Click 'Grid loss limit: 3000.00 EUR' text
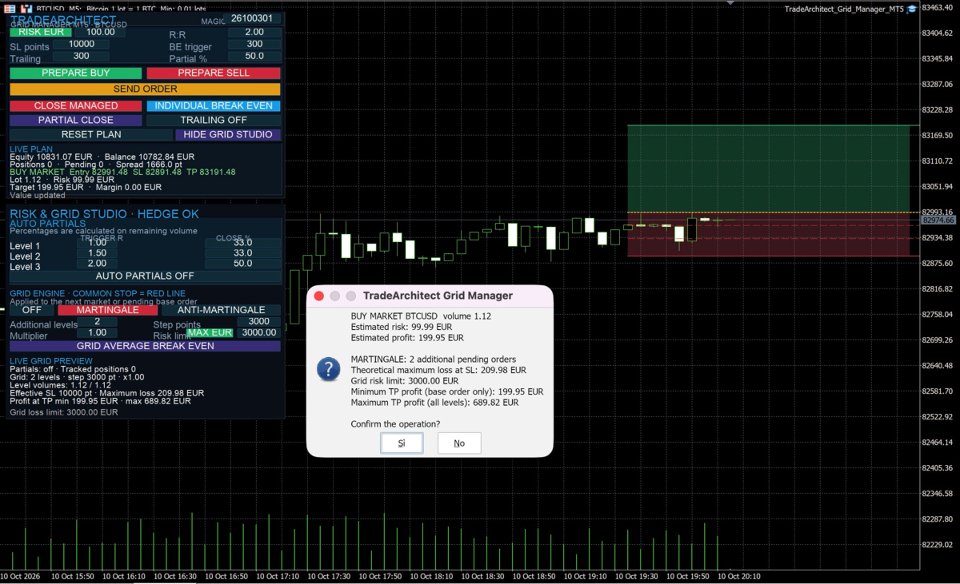960x584 pixels. click(x=64, y=412)
